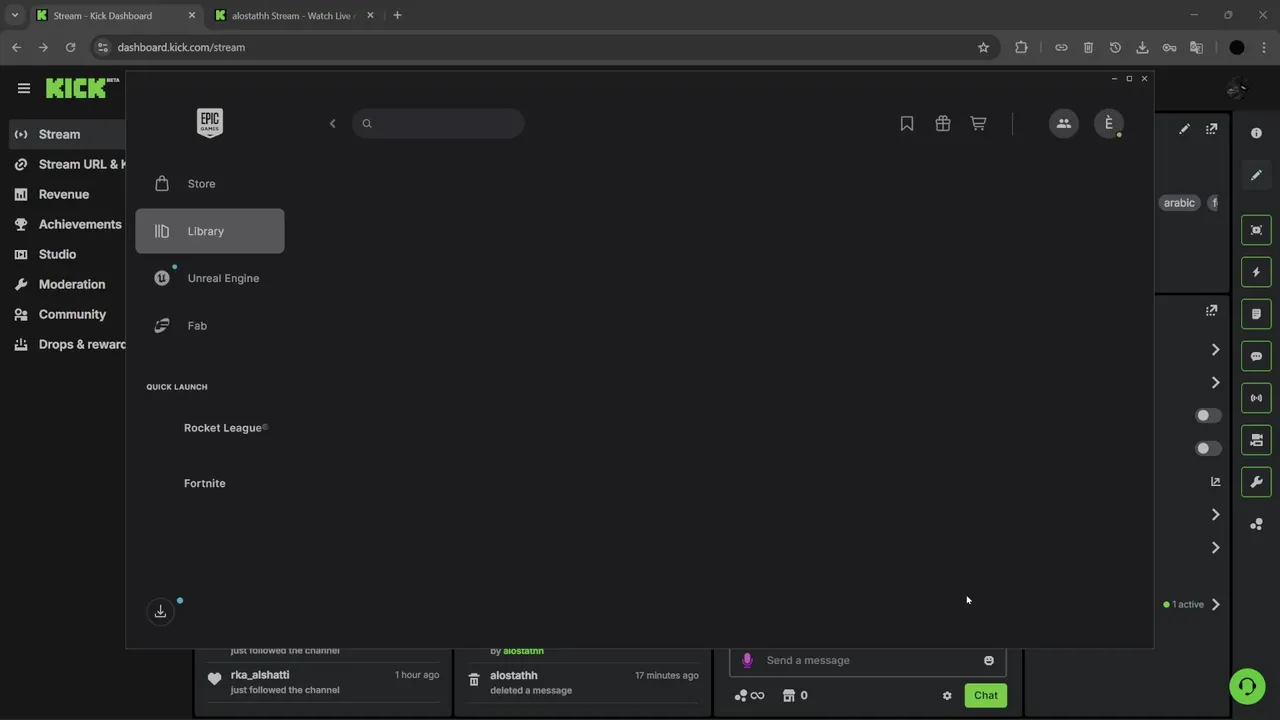This screenshot has height=720, width=1280.
Task: Open the Epic launcher downloads icon
Action: click(x=160, y=611)
